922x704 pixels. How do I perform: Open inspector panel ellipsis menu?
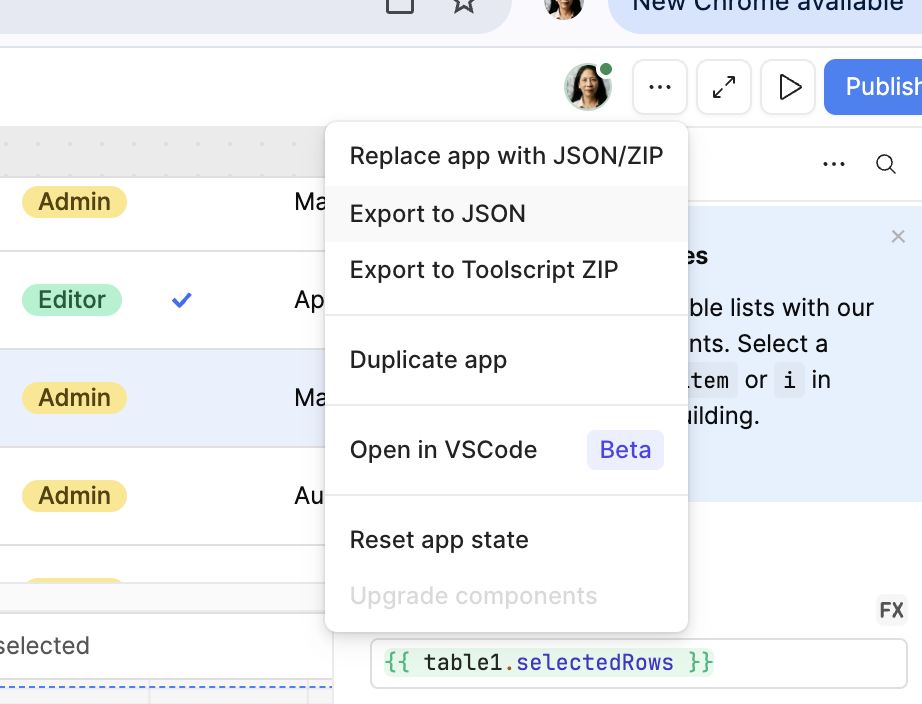tap(833, 164)
